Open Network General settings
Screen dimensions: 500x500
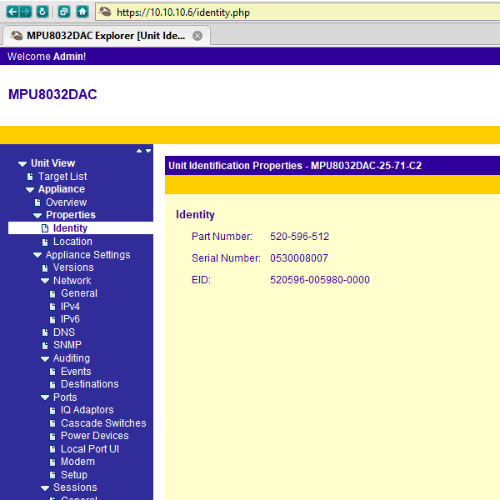(79, 293)
